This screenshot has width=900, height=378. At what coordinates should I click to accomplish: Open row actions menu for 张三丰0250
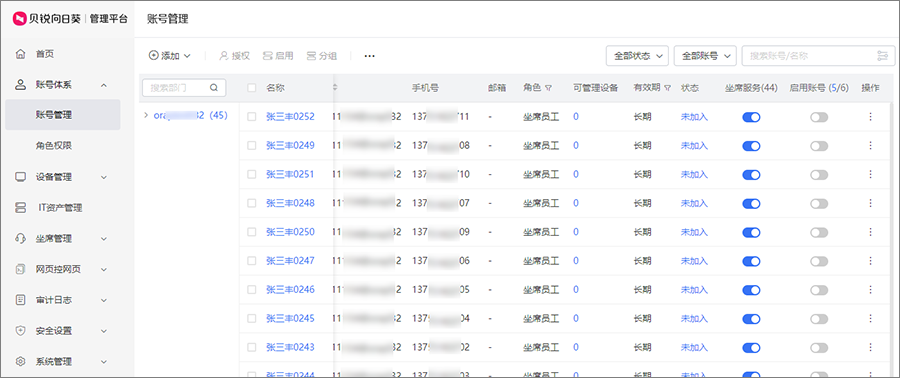click(870, 232)
